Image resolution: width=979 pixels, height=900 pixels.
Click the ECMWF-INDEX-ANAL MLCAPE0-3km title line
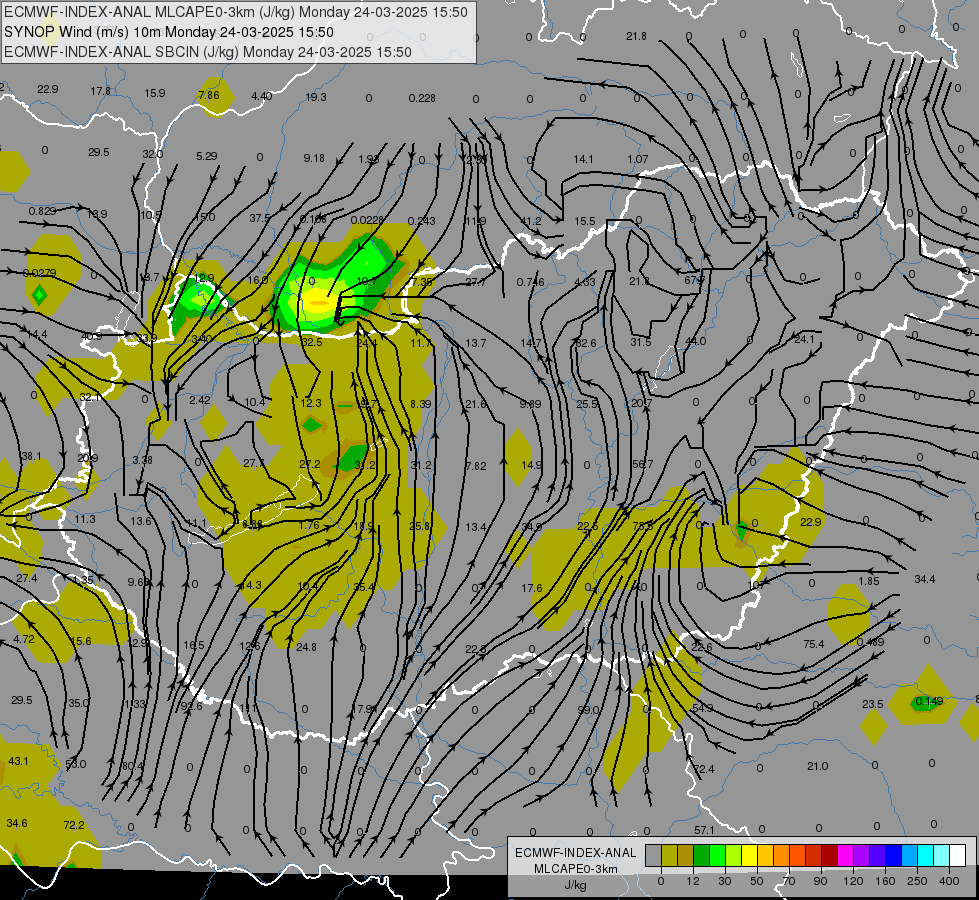click(x=235, y=12)
